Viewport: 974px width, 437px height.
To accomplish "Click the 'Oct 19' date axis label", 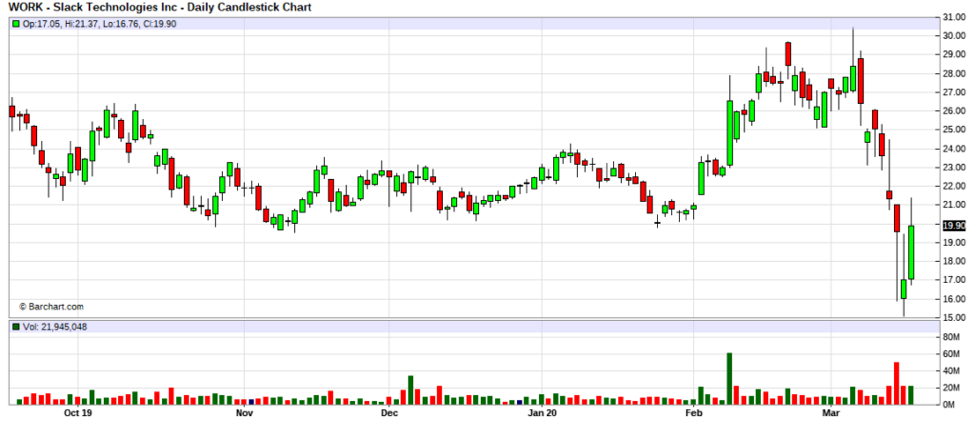I will (x=78, y=413).
